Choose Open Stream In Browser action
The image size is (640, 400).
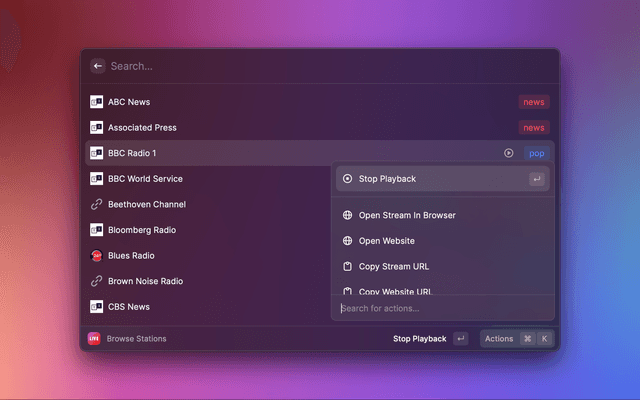pyautogui.click(x=407, y=215)
